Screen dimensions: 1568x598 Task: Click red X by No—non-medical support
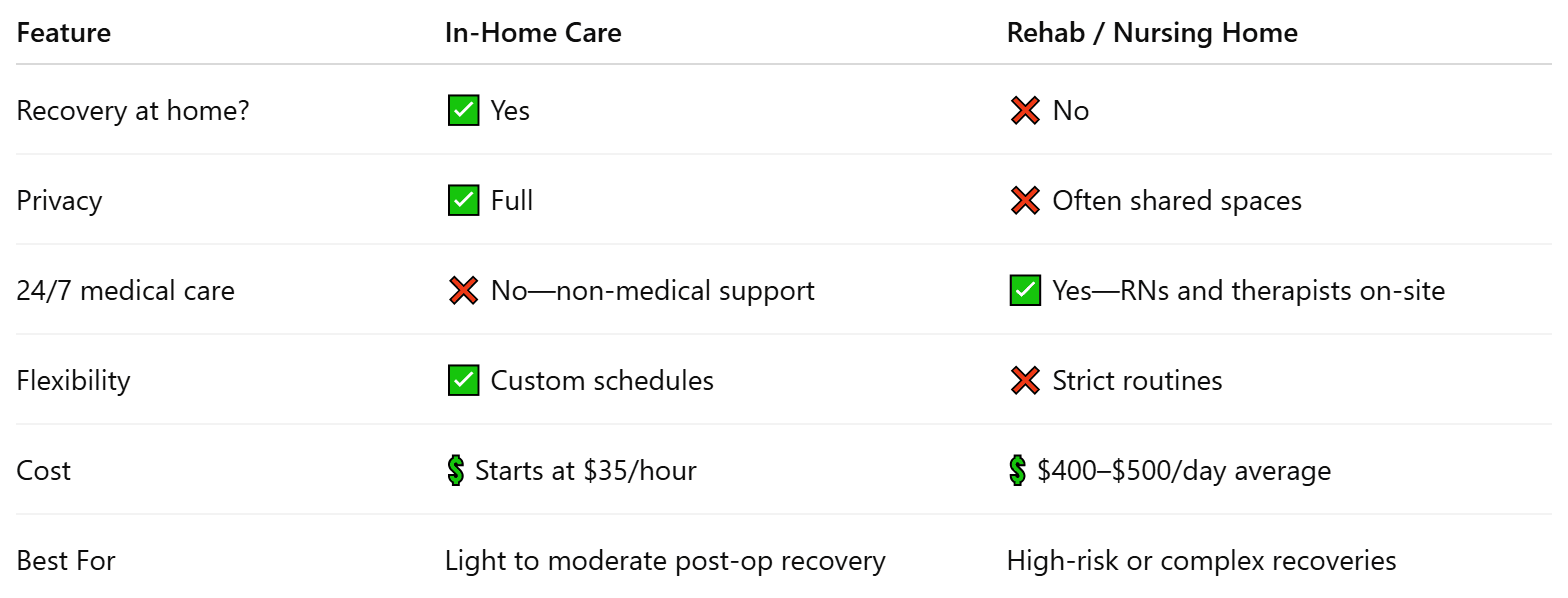[463, 291]
